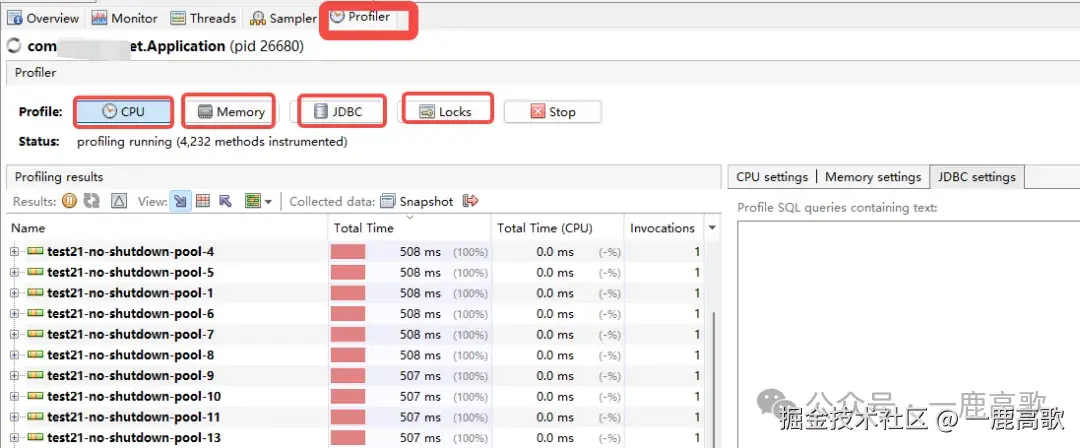This screenshot has height=448, width=1080.
Task: Open the CPU settings tab
Action: pos(771,176)
